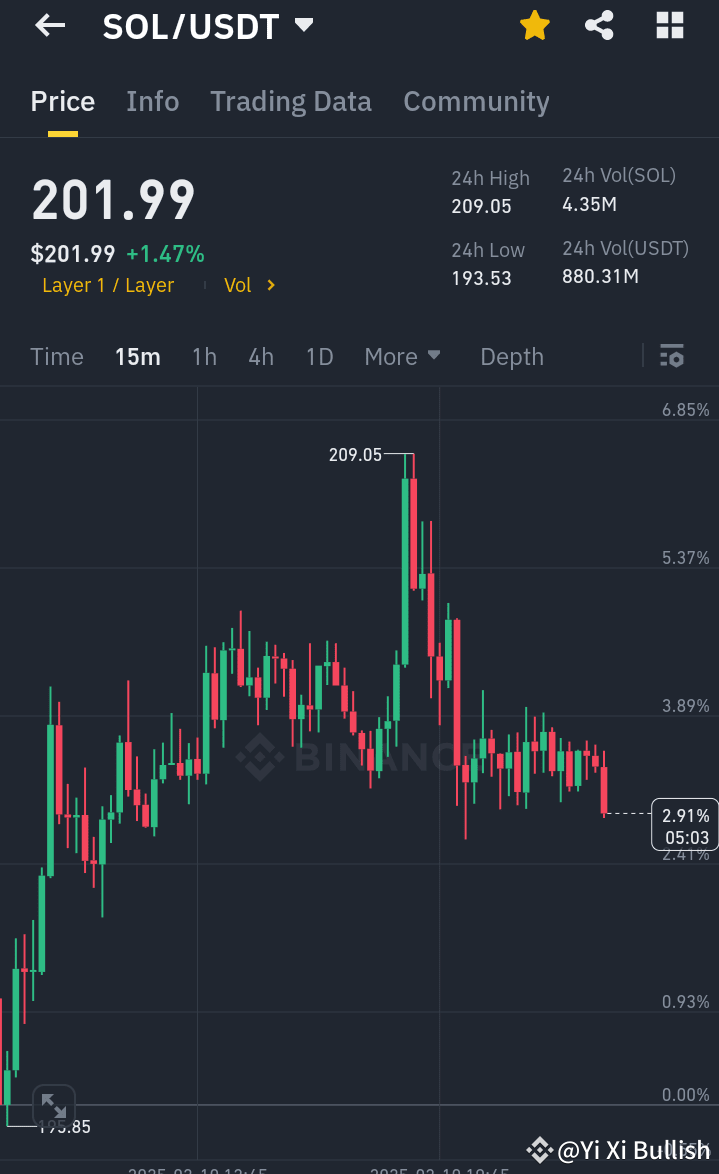
Task: Tap the star to favorite SOL/USDT
Action: point(535,26)
